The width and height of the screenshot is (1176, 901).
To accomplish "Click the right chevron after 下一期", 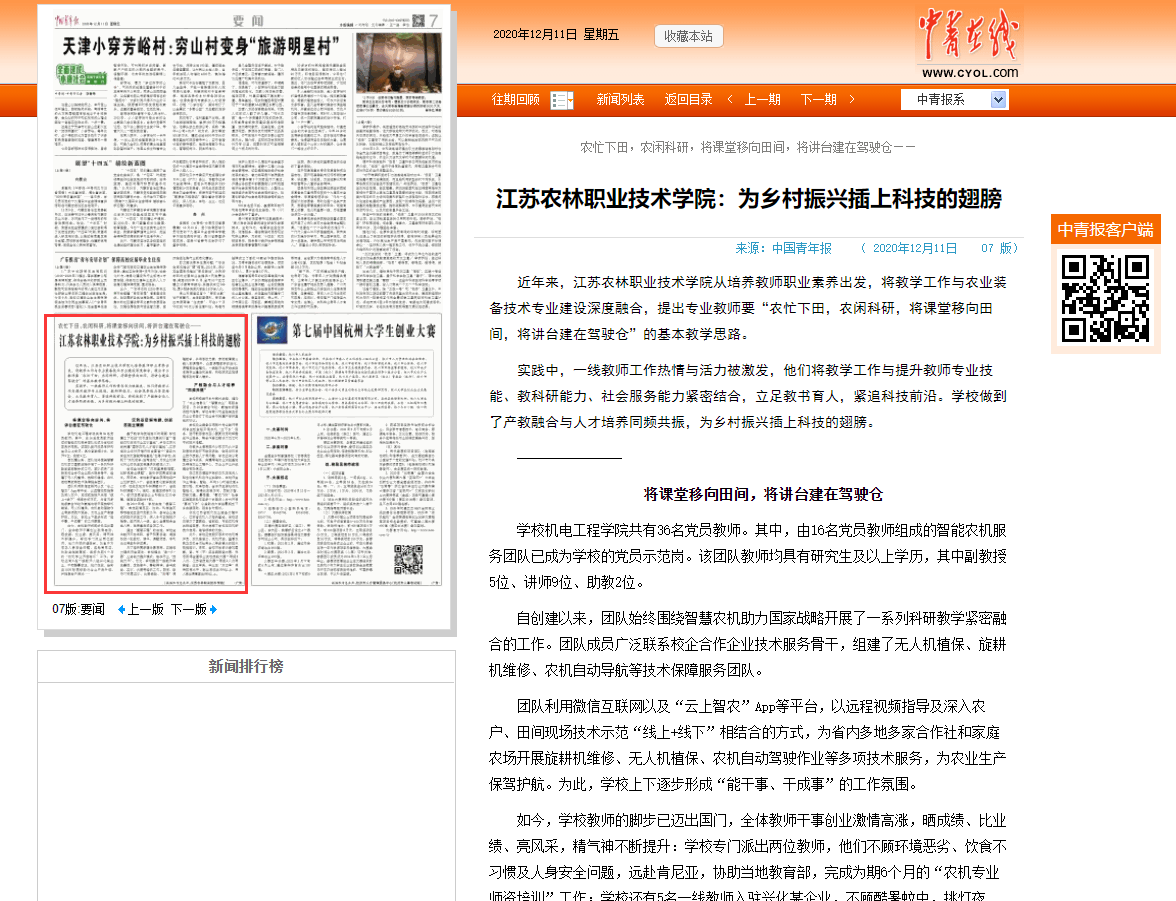I will [x=851, y=99].
